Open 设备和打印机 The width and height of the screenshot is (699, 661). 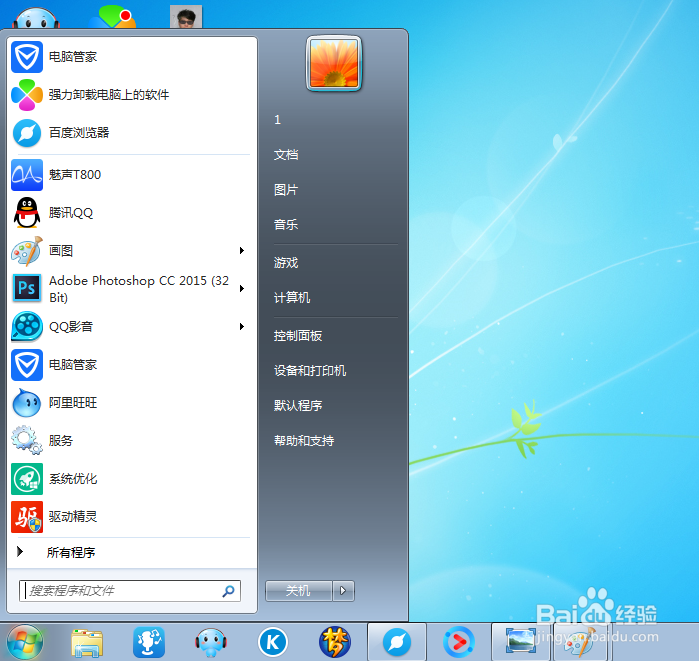pos(310,370)
